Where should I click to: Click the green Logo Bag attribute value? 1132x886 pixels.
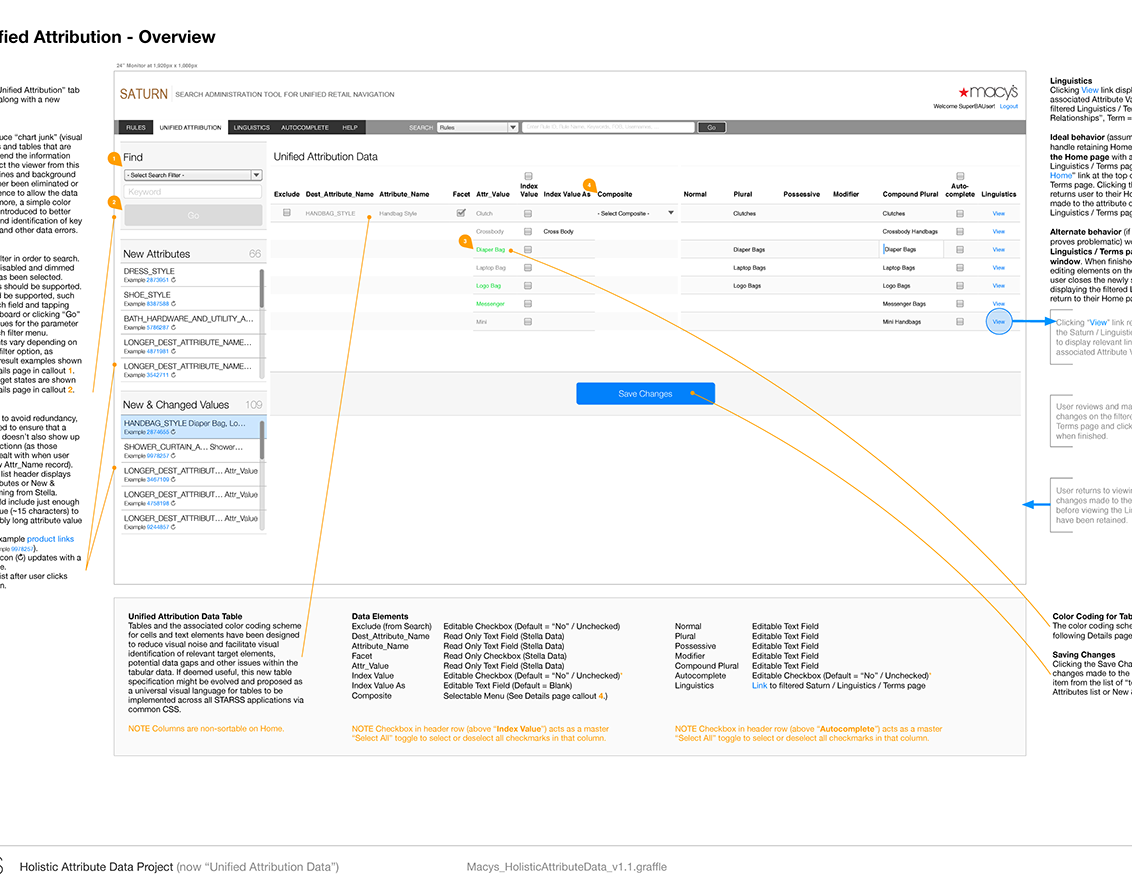pyautogui.click(x=488, y=286)
